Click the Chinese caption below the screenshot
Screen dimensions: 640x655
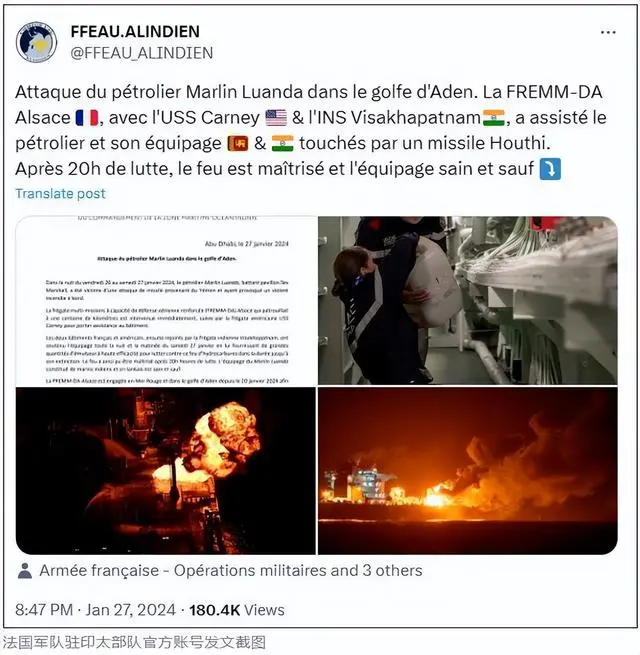coord(134,642)
